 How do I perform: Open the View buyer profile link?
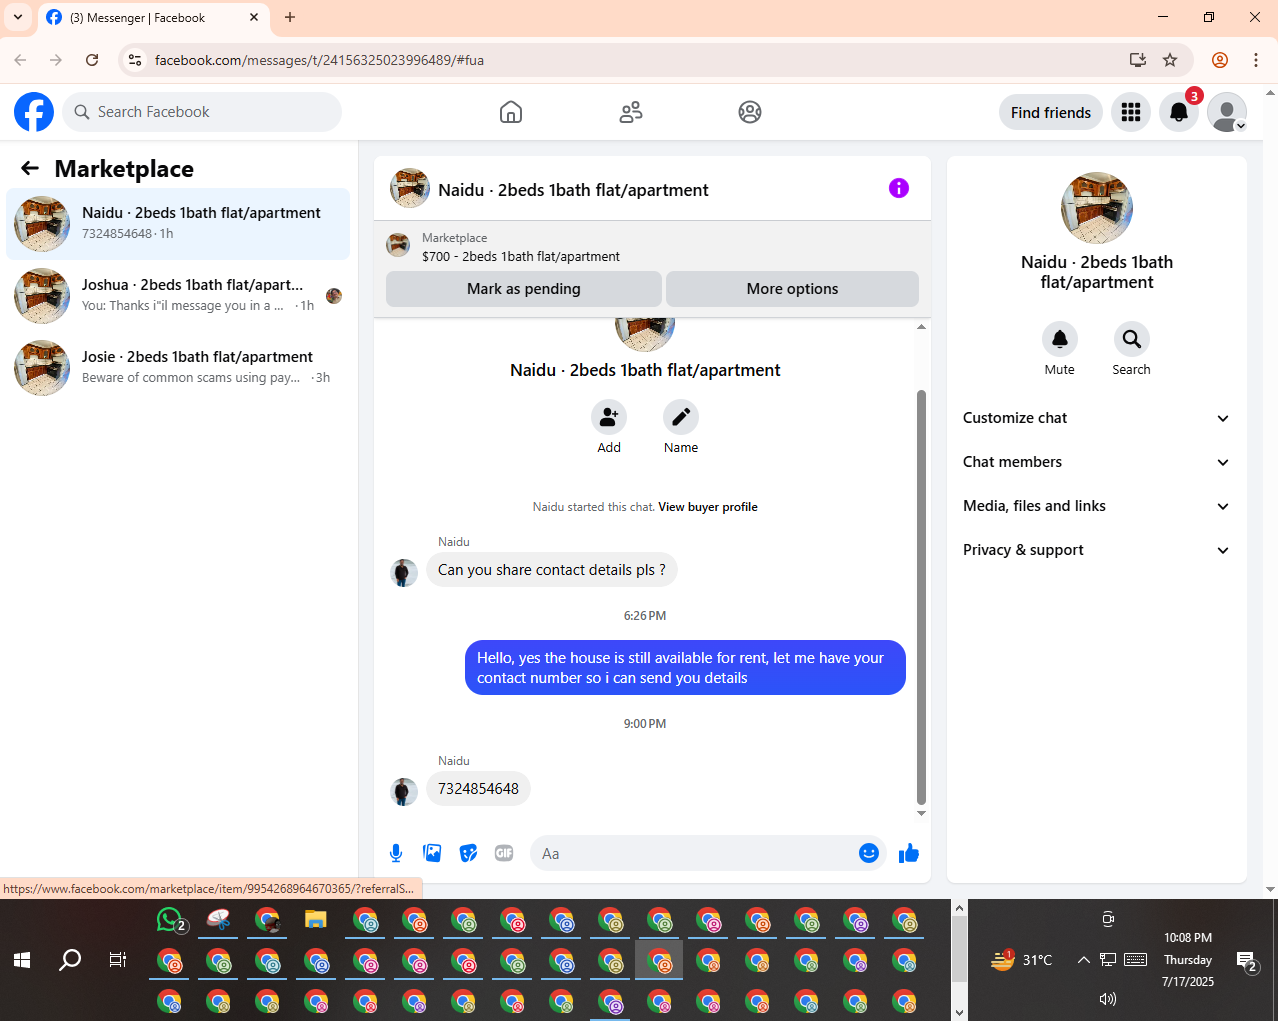pyautogui.click(x=708, y=507)
